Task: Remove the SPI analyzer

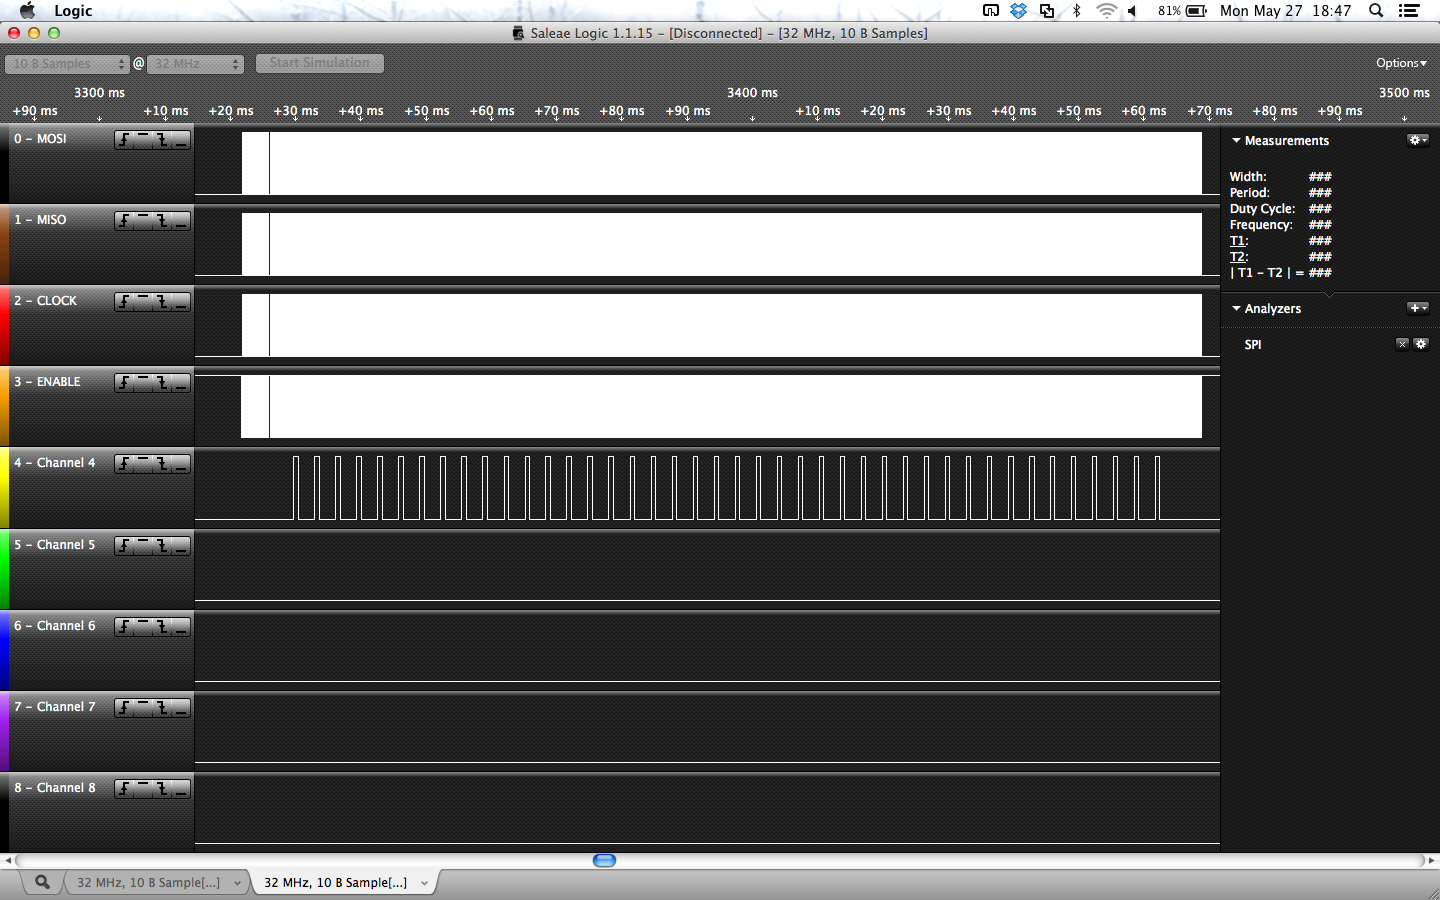Action: tap(1402, 344)
